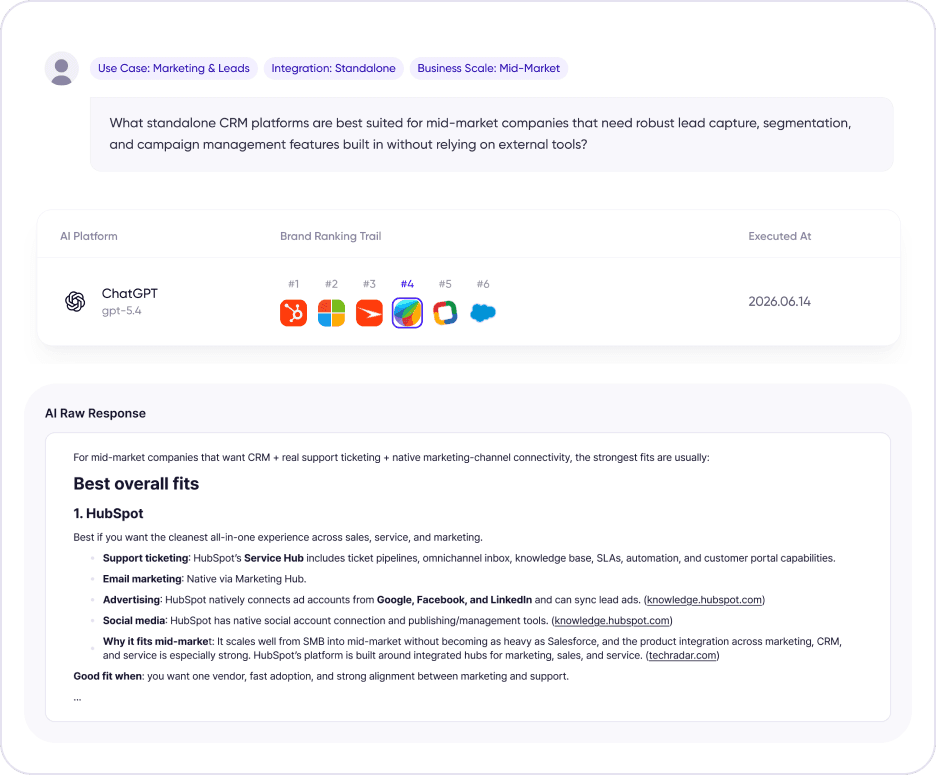This screenshot has height=775, width=936.
Task: Open the knowledge.hubspot.com link in the Advertising bullet
Action: pyautogui.click(x=704, y=600)
